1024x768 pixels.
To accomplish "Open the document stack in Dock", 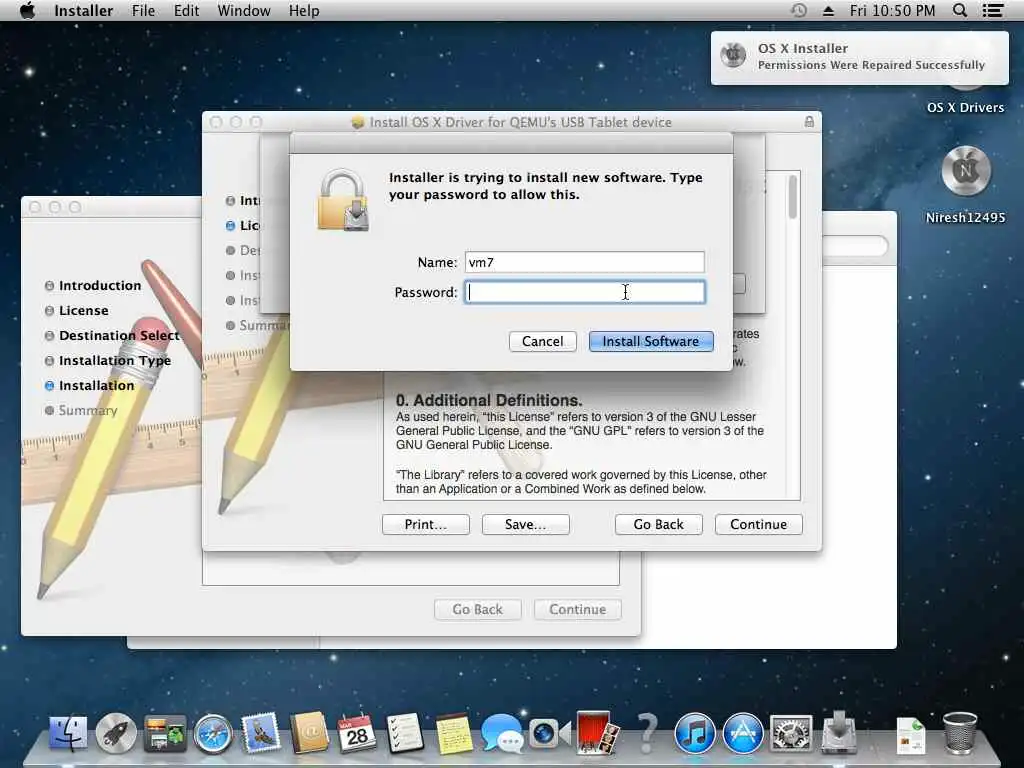I will pyautogui.click(x=911, y=735).
